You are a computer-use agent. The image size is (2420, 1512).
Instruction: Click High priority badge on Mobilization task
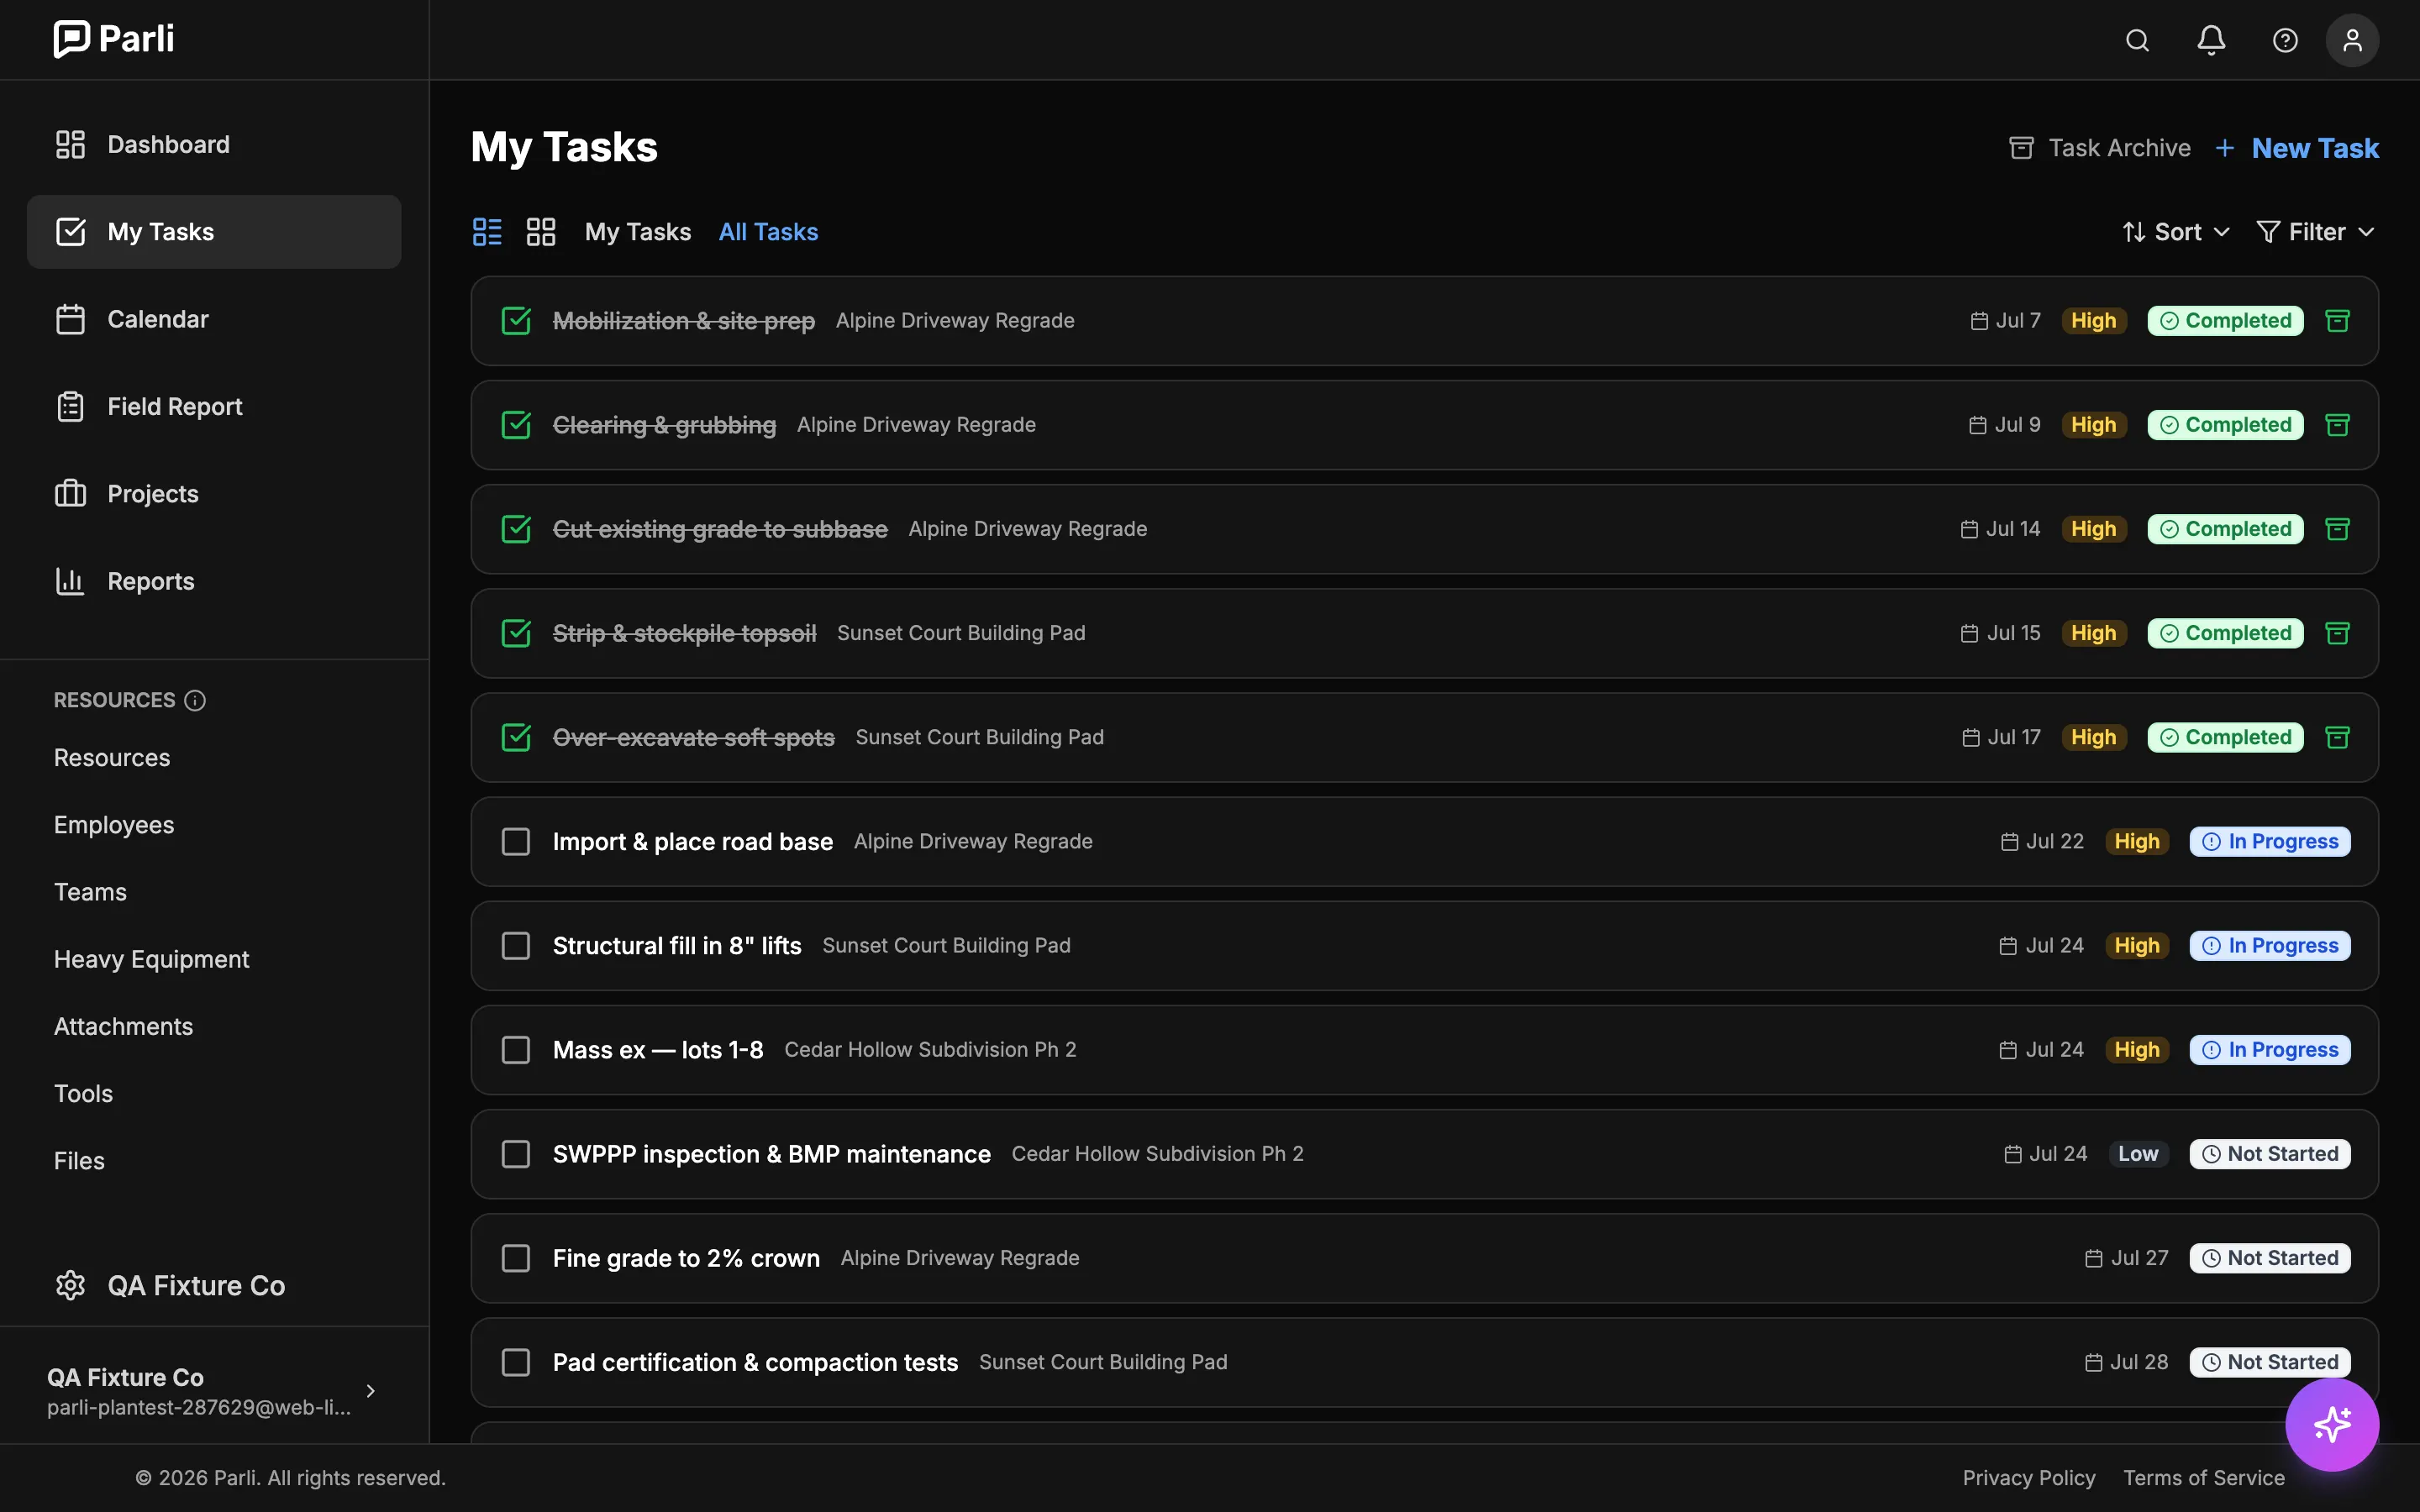pyautogui.click(x=2093, y=321)
